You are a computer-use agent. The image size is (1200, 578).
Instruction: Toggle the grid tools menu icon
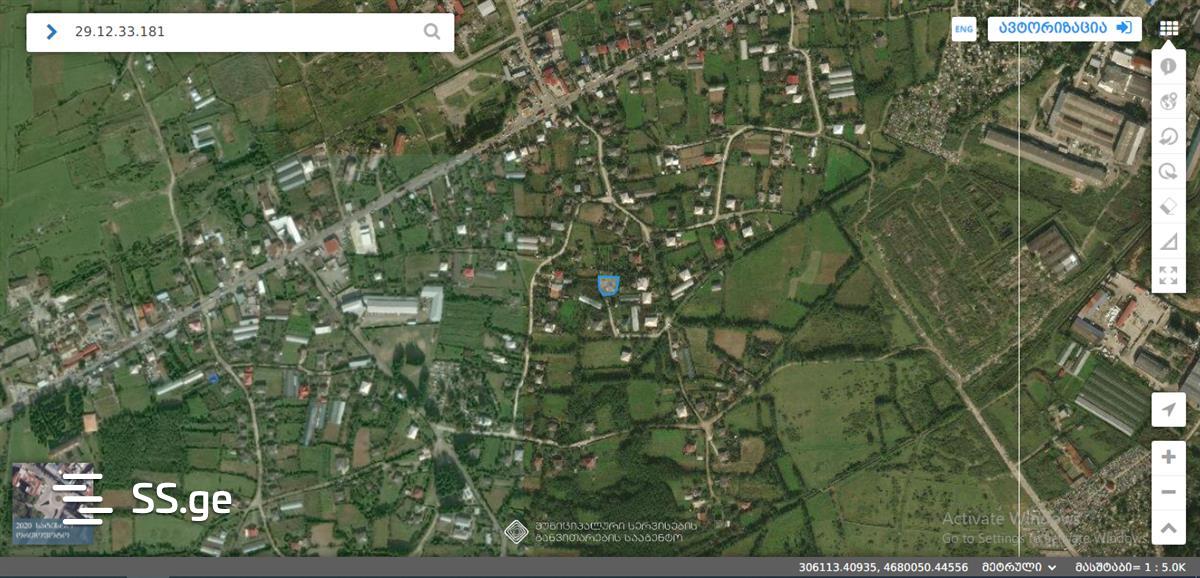point(1168,28)
